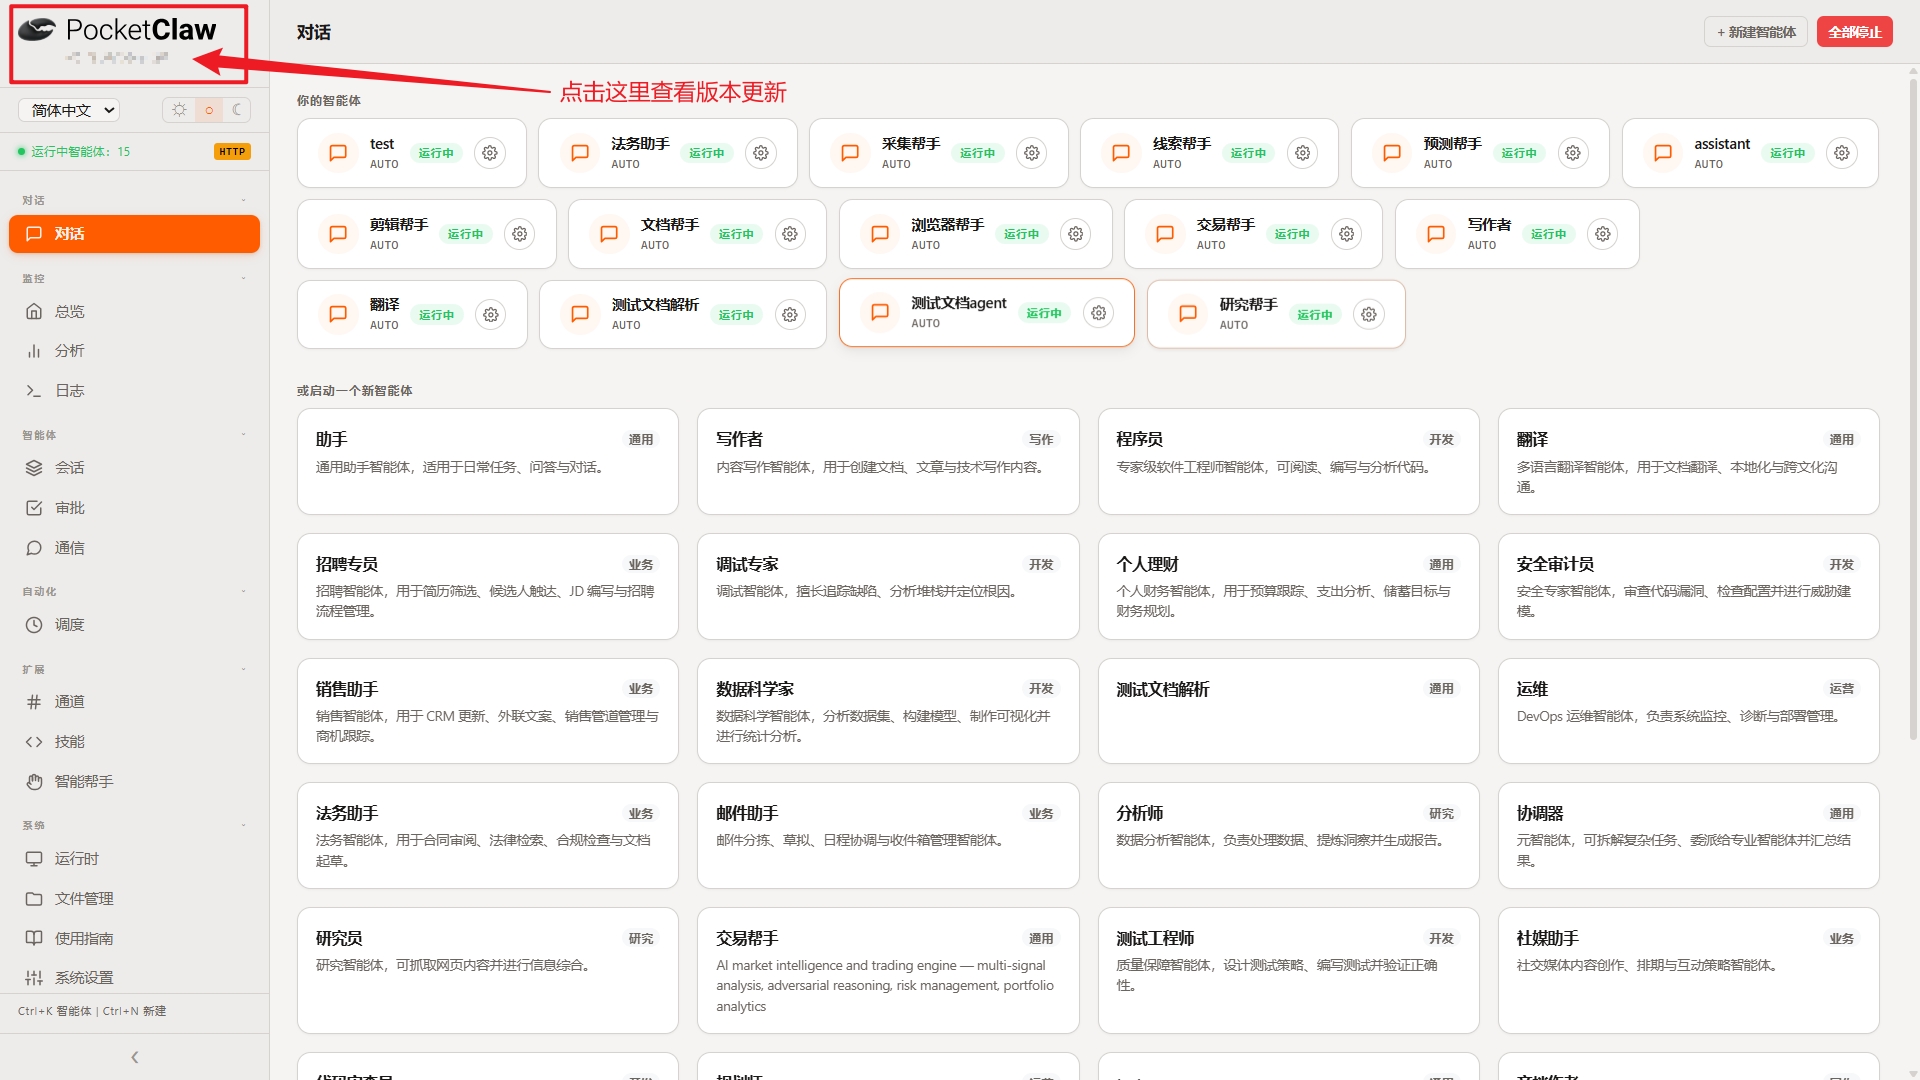Open 日志 logs in sidebar

pos(134,391)
